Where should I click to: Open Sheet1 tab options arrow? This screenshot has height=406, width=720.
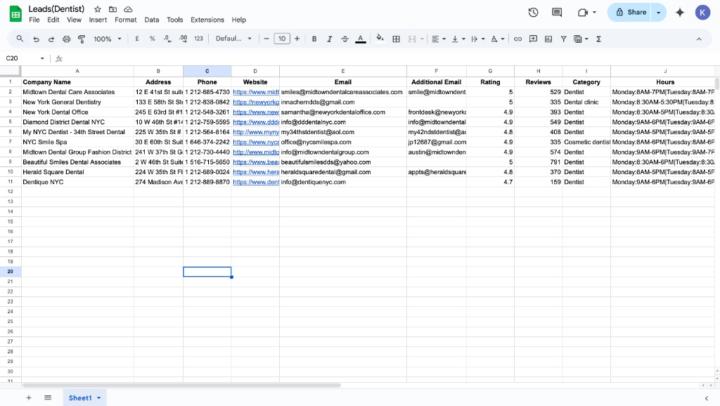(99, 398)
